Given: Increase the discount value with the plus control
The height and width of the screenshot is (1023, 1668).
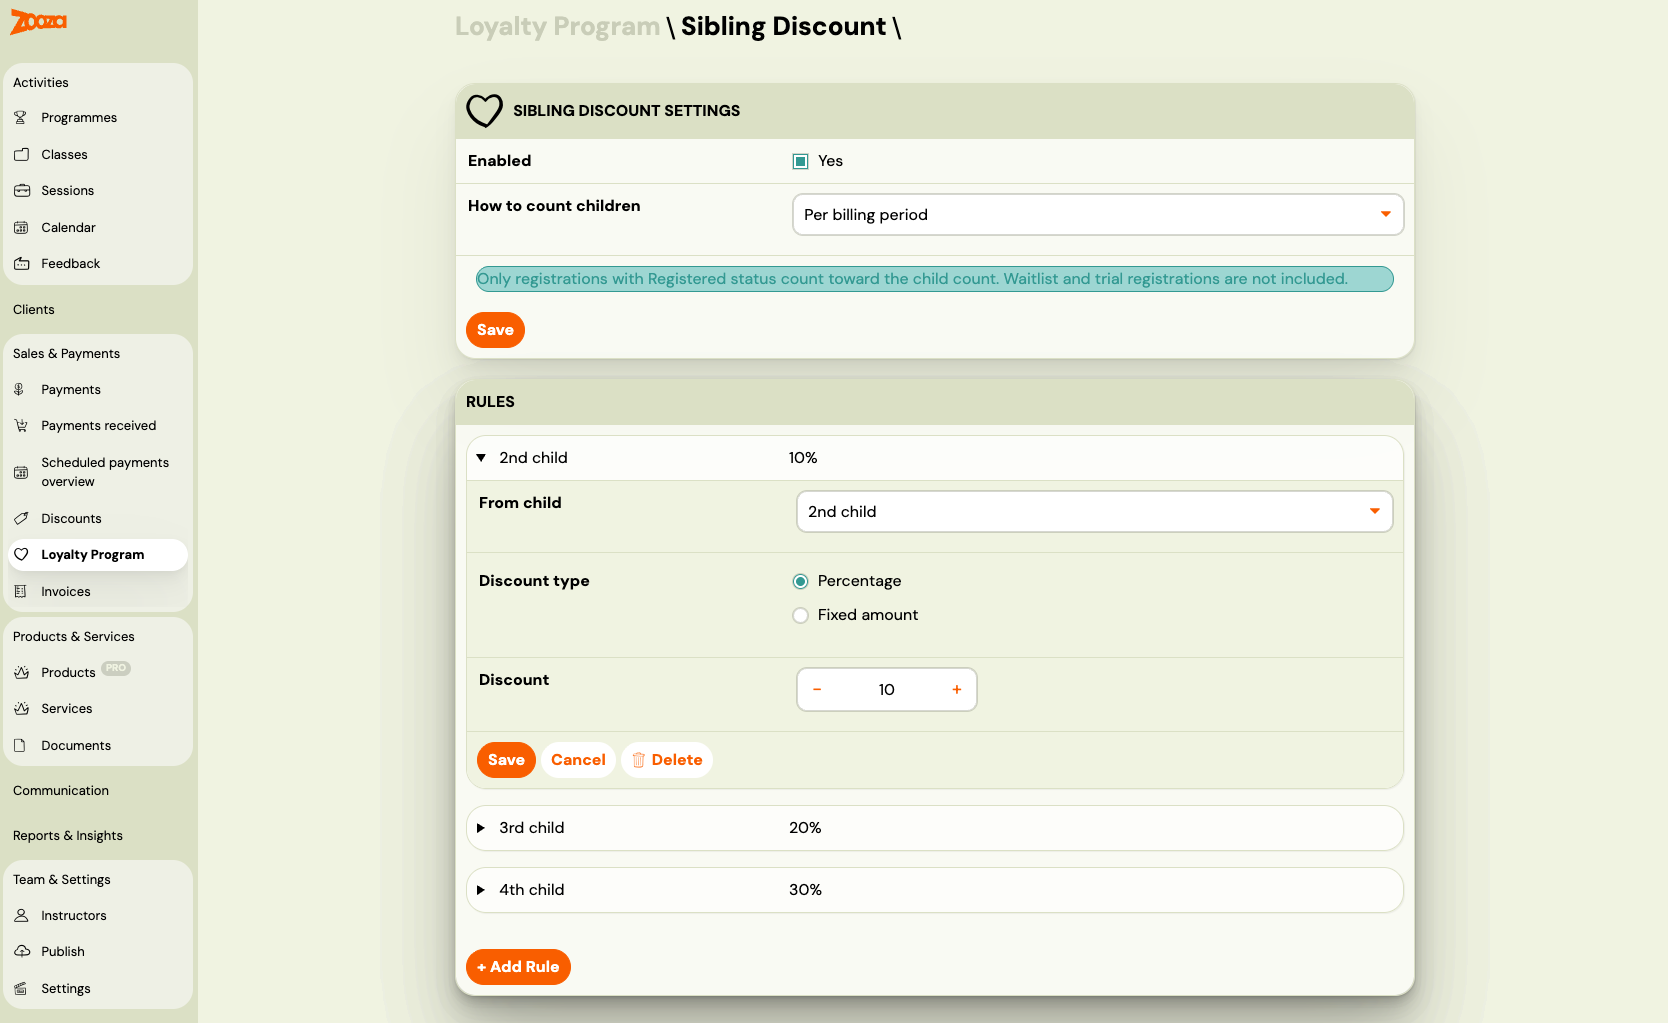Looking at the screenshot, I should point(956,689).
